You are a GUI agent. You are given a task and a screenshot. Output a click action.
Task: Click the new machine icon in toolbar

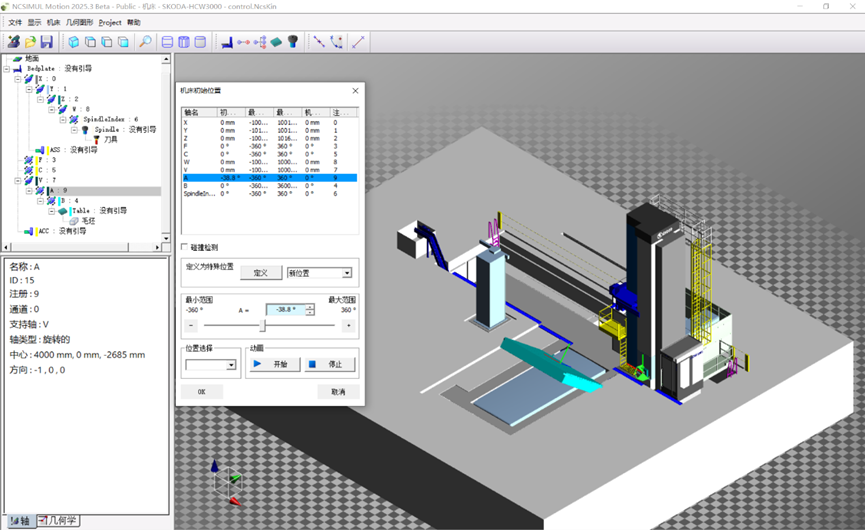coord(14,42)
